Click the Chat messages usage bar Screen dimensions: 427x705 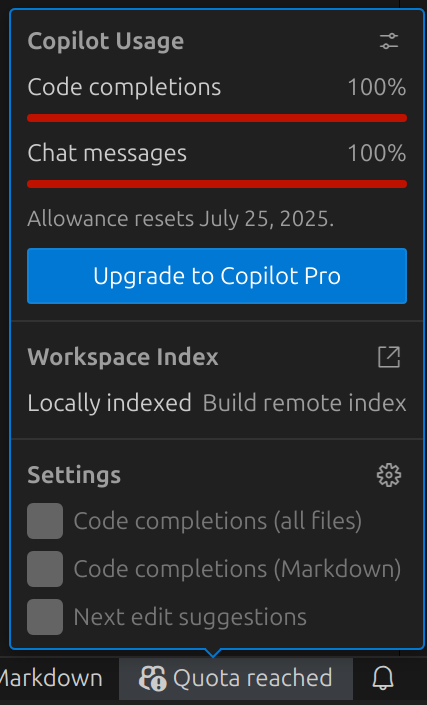pyautogui.click(x=217, y=184)
